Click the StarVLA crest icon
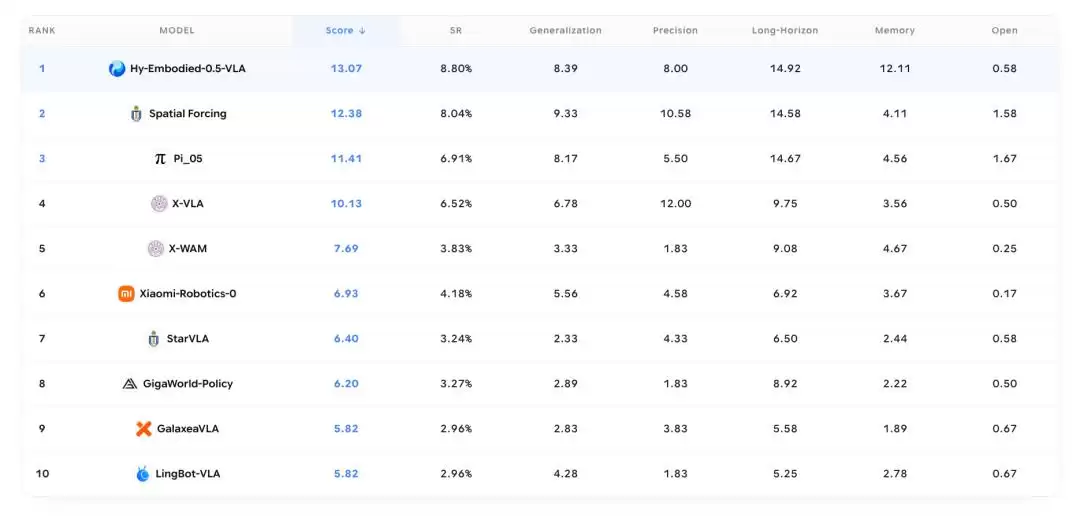The image size is (1080, 516). point(154,339)
